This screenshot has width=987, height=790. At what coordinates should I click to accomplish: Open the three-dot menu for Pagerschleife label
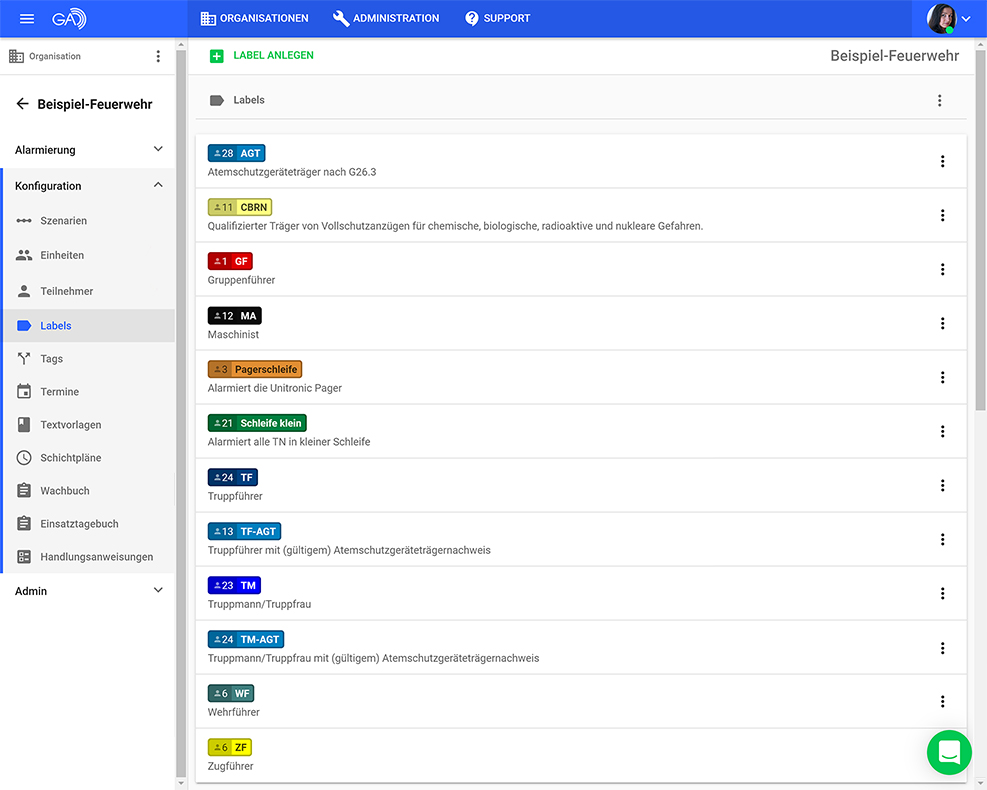click(942, 377)
